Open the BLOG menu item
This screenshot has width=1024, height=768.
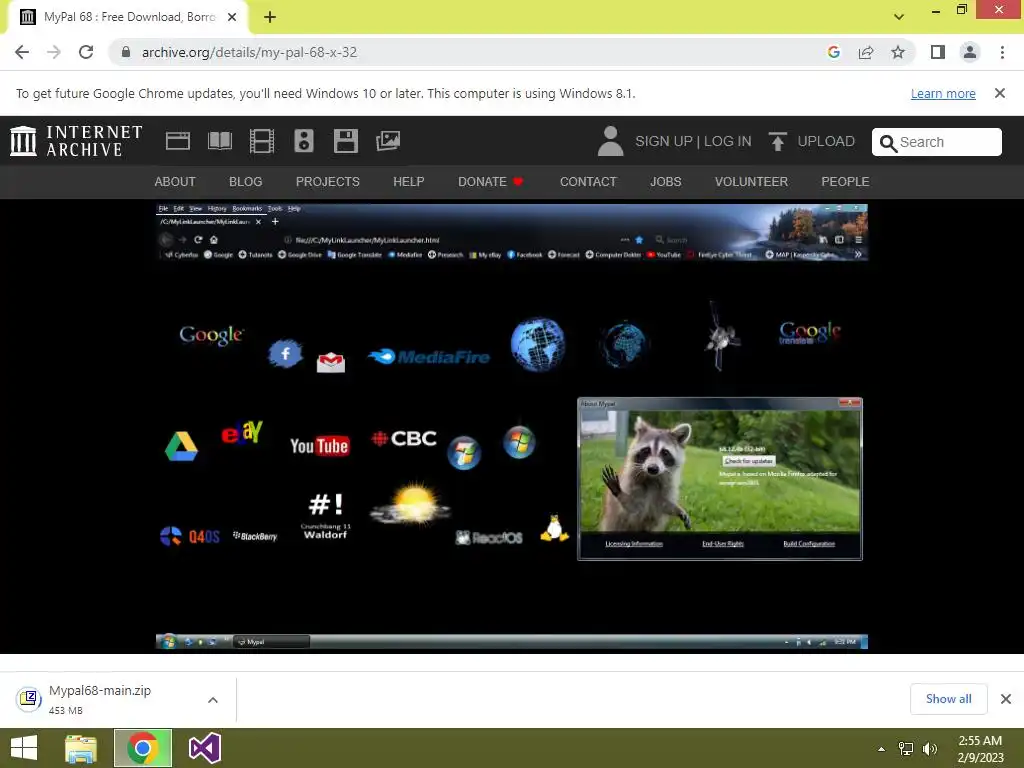pyautogui.click(x=246, y=182)
